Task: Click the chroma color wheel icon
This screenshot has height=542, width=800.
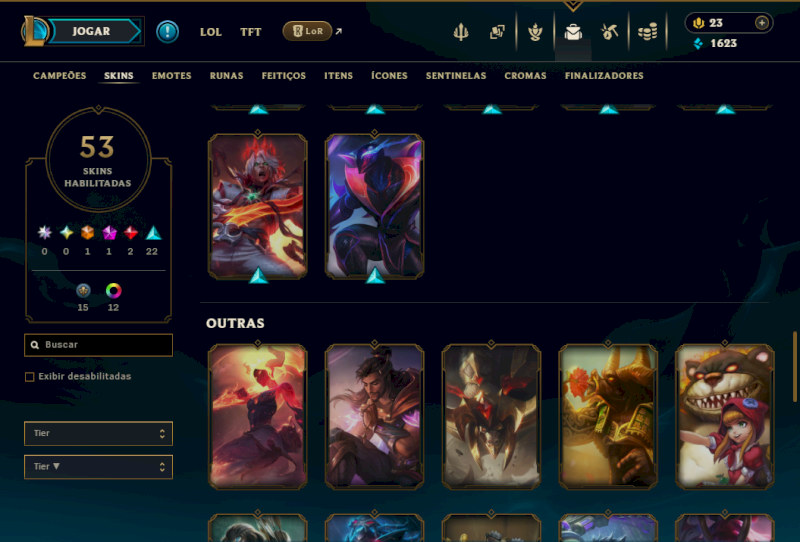Action: tap(113, 291)
